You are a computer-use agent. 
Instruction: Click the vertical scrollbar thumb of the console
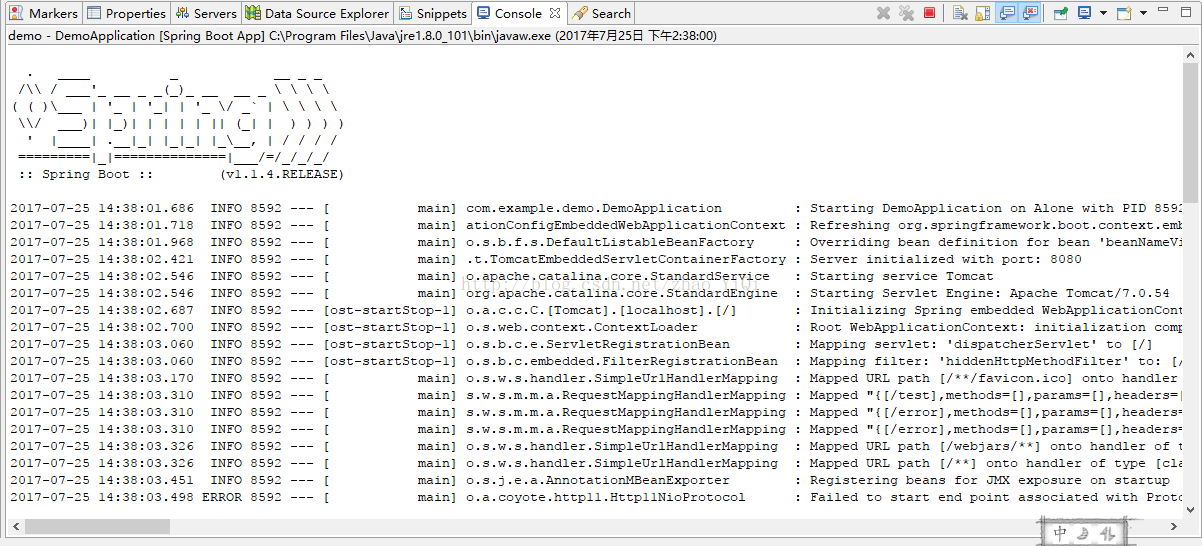pos(1192,134)
